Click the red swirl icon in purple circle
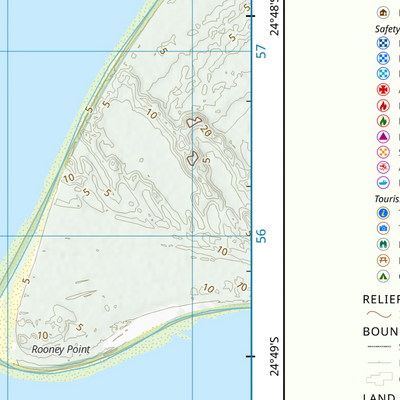This screenshot has height=400, width=400. tap(383, 167)
